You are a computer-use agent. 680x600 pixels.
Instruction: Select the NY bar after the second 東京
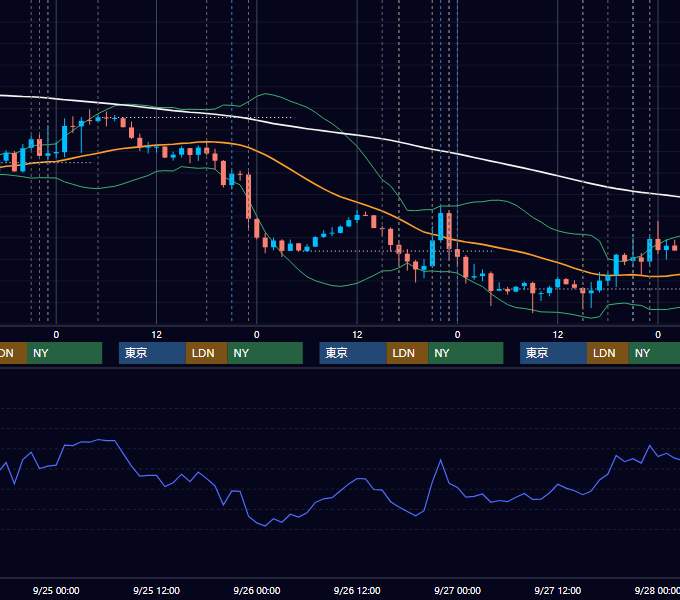point(466,353)
